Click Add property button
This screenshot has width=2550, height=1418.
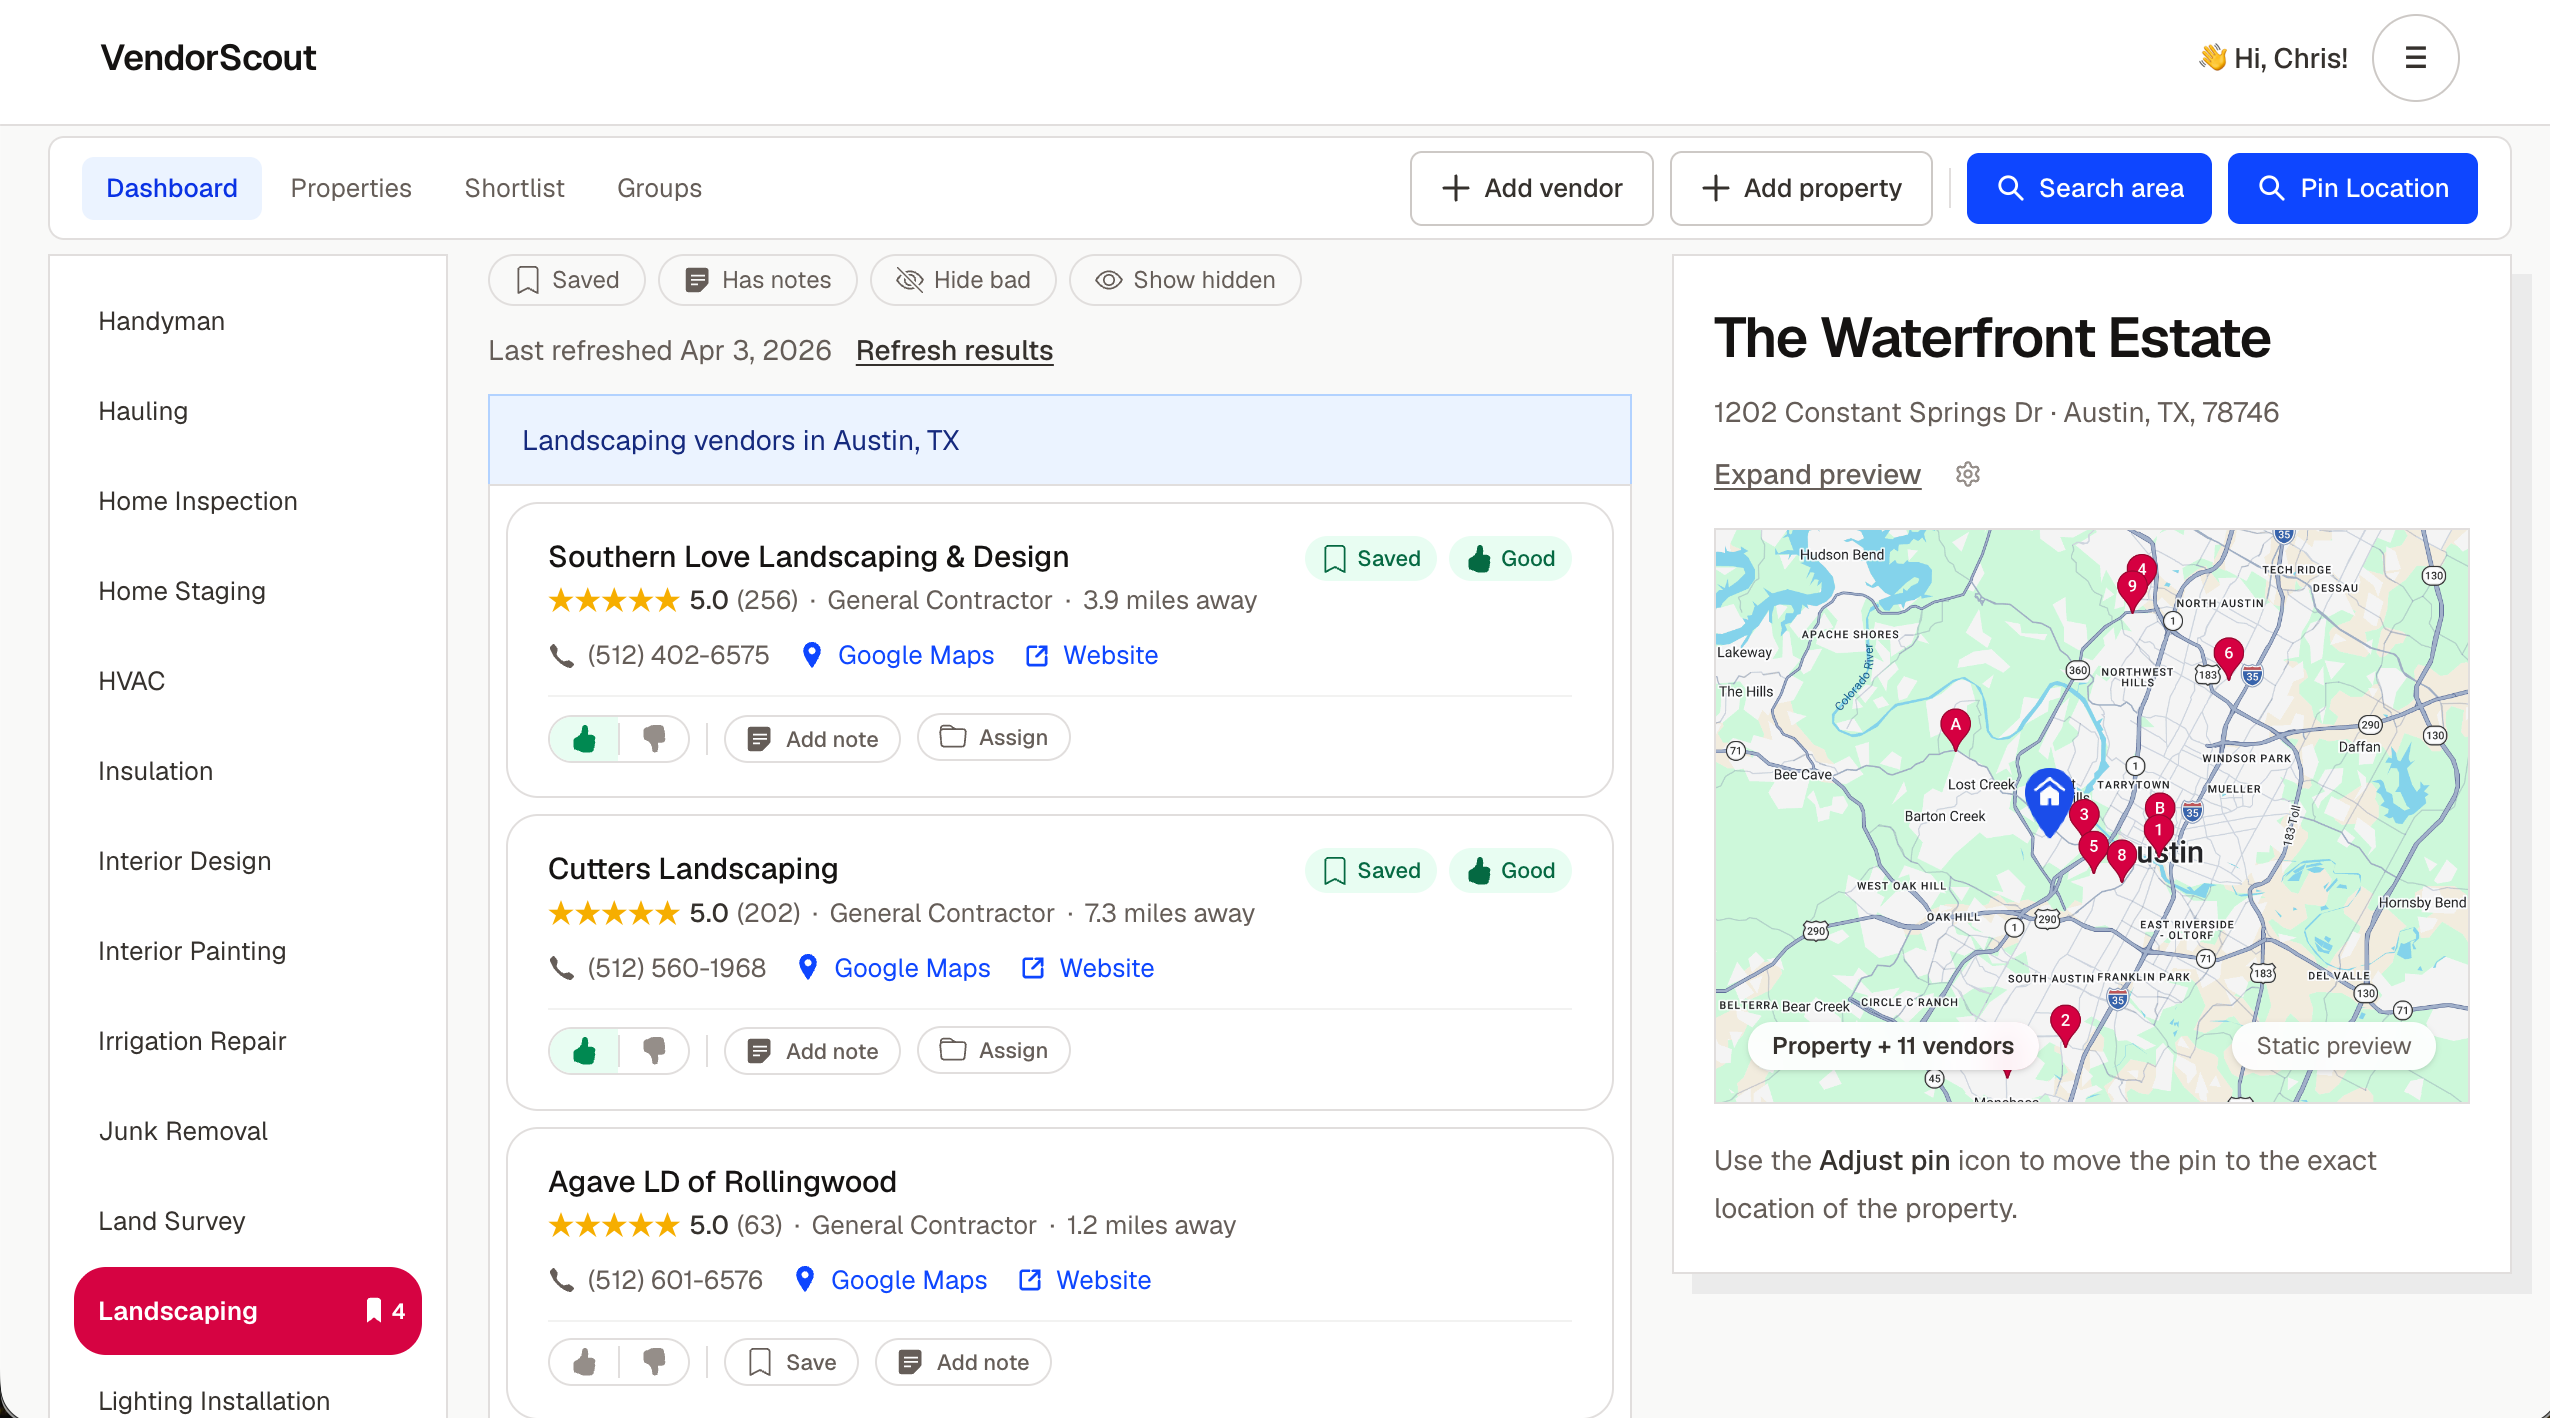pos(1801,188)
